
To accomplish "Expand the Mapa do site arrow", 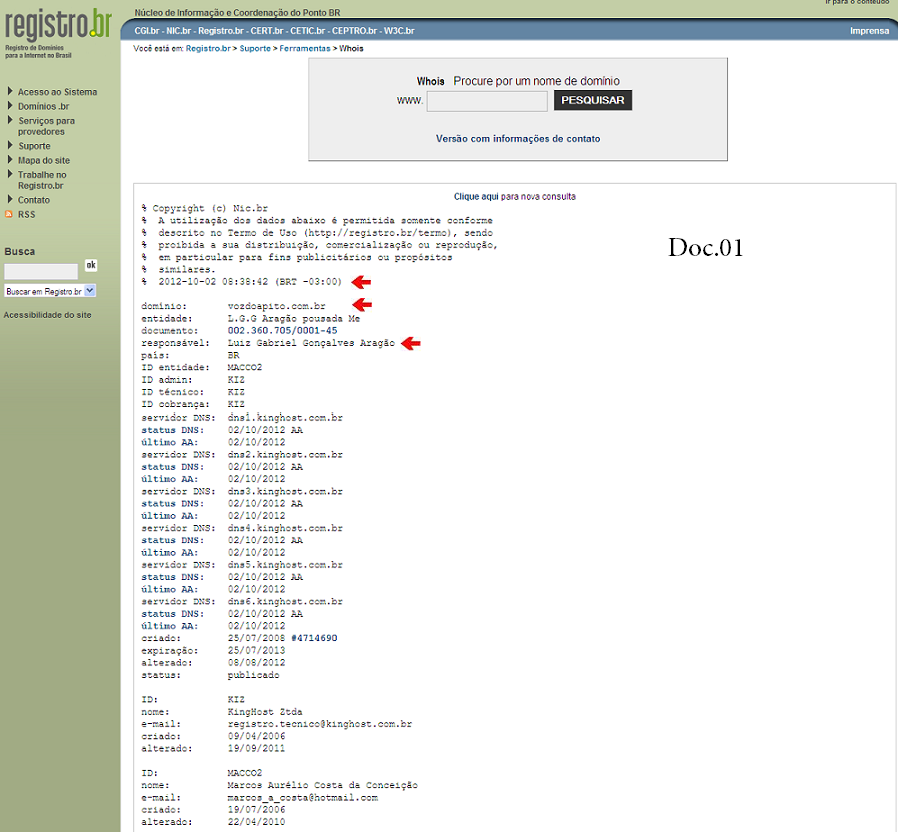I will 10,159.
